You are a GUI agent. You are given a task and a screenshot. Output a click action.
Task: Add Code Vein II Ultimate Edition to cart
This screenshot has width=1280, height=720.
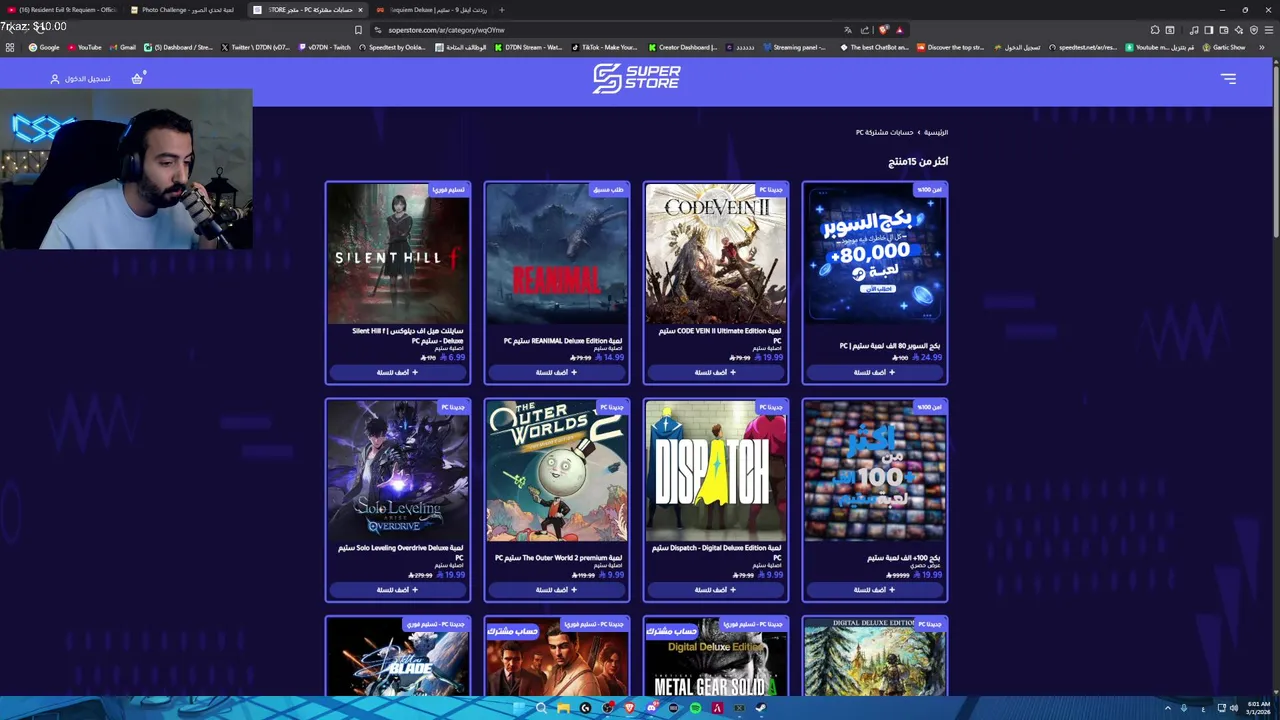point(716,372)
